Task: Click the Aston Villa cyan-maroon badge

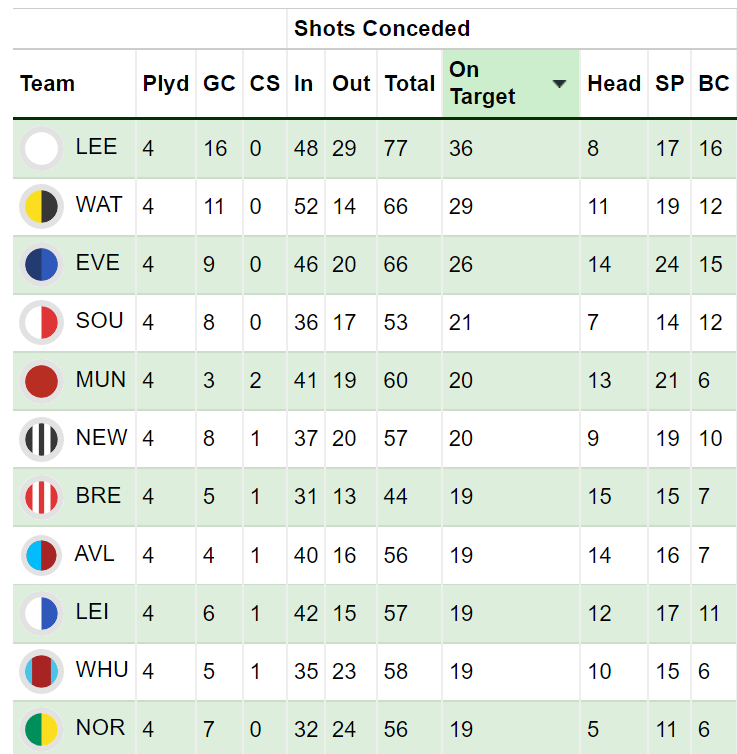Action: (x=41, y=555)
